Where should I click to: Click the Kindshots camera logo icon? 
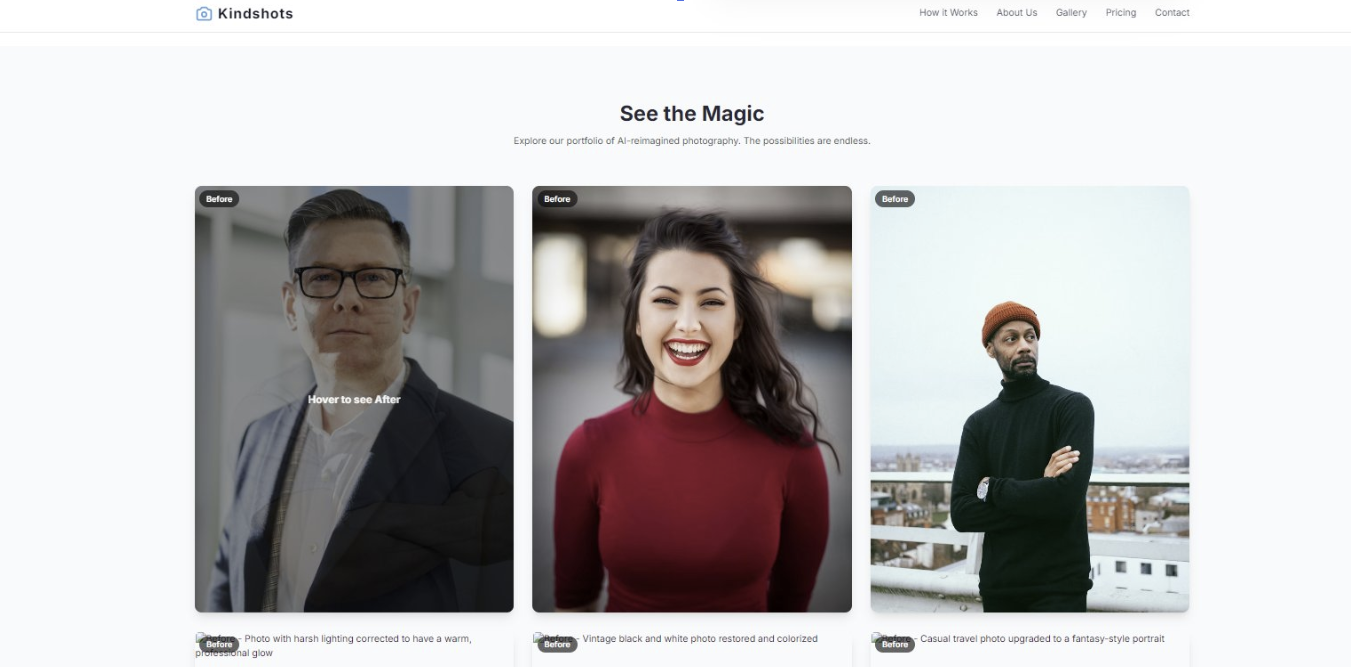(204, 13)
